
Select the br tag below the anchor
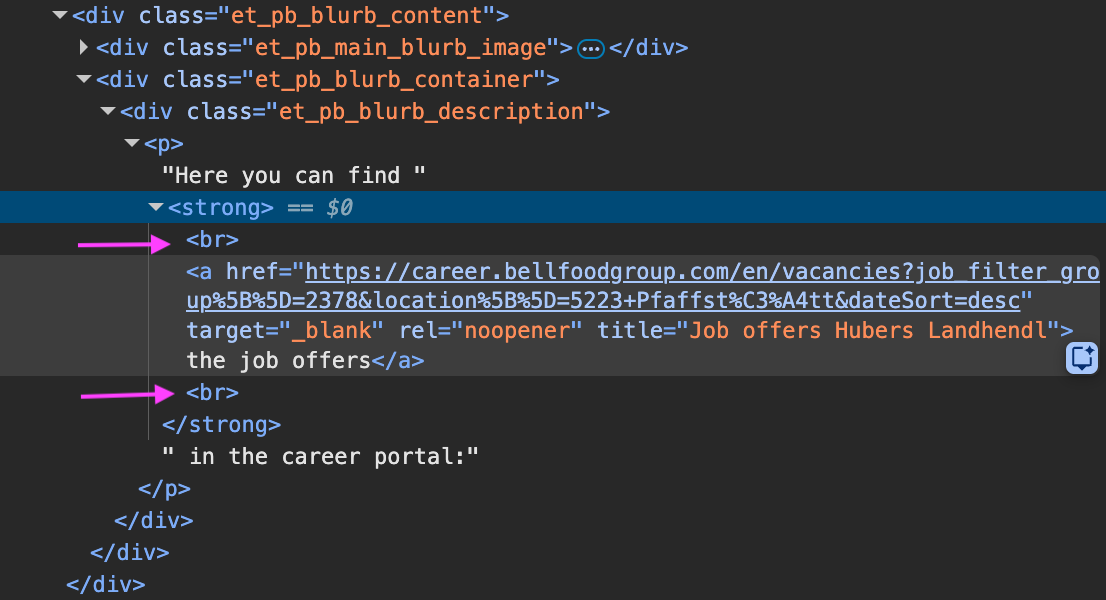click(x=212, y=392)
